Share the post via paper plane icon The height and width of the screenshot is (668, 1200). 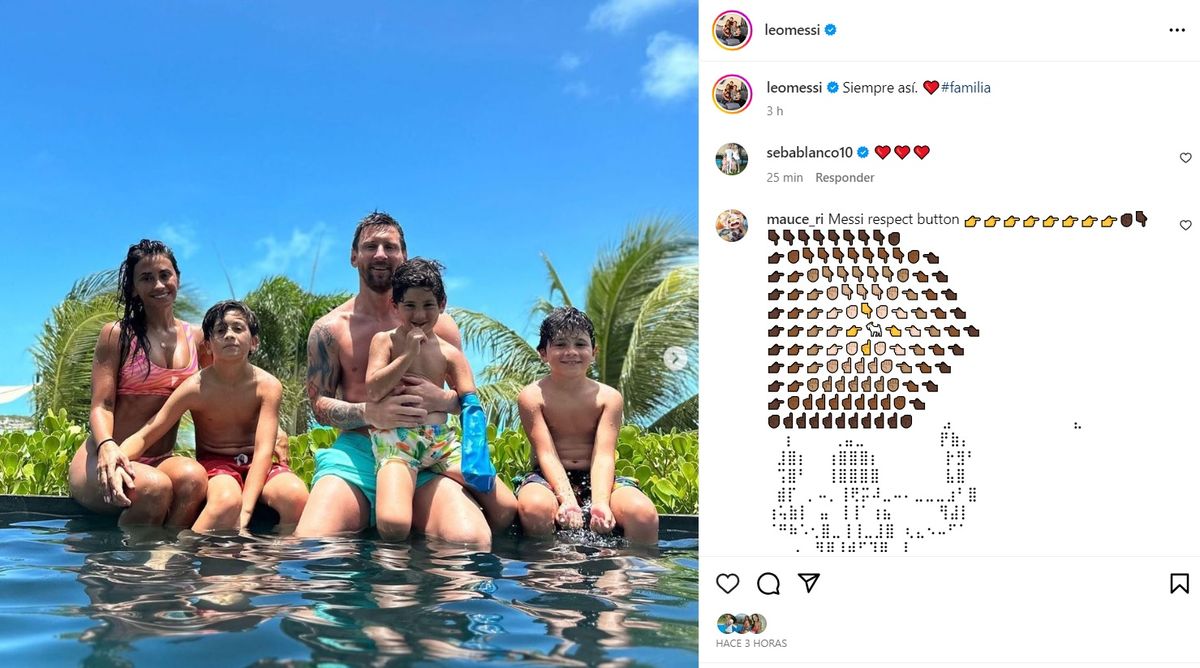pos(809,583)
